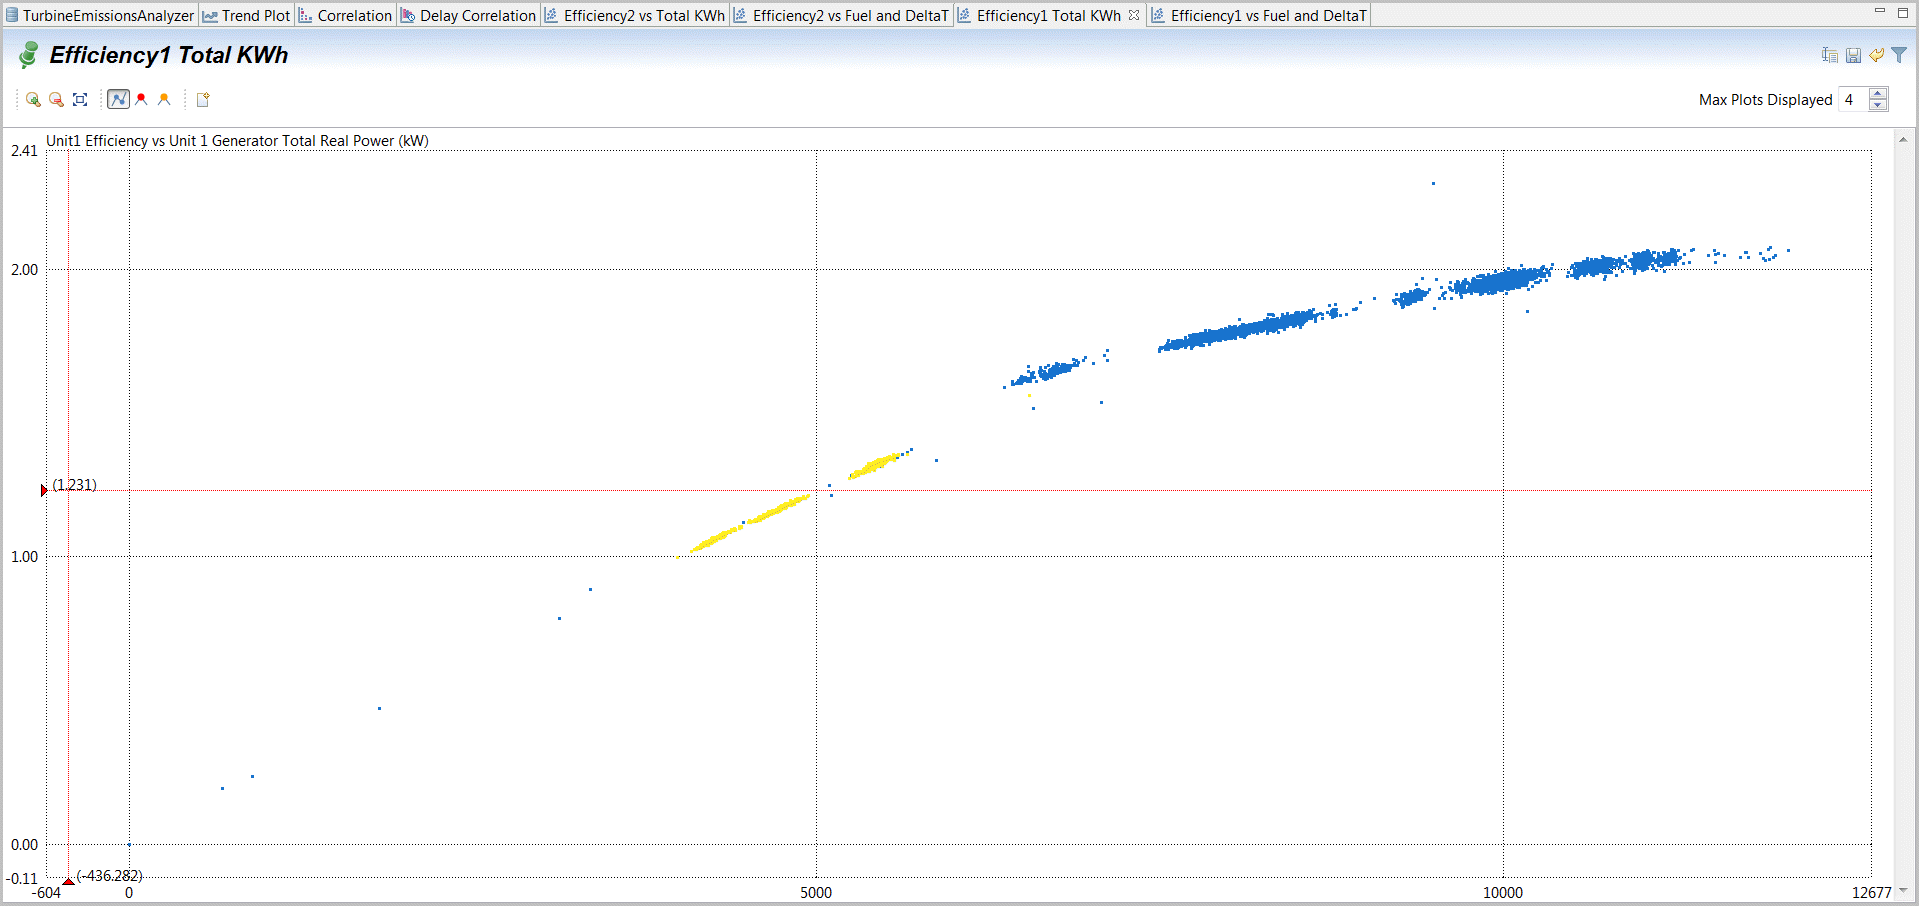Click the yellow undo arrow icon

1876,55
